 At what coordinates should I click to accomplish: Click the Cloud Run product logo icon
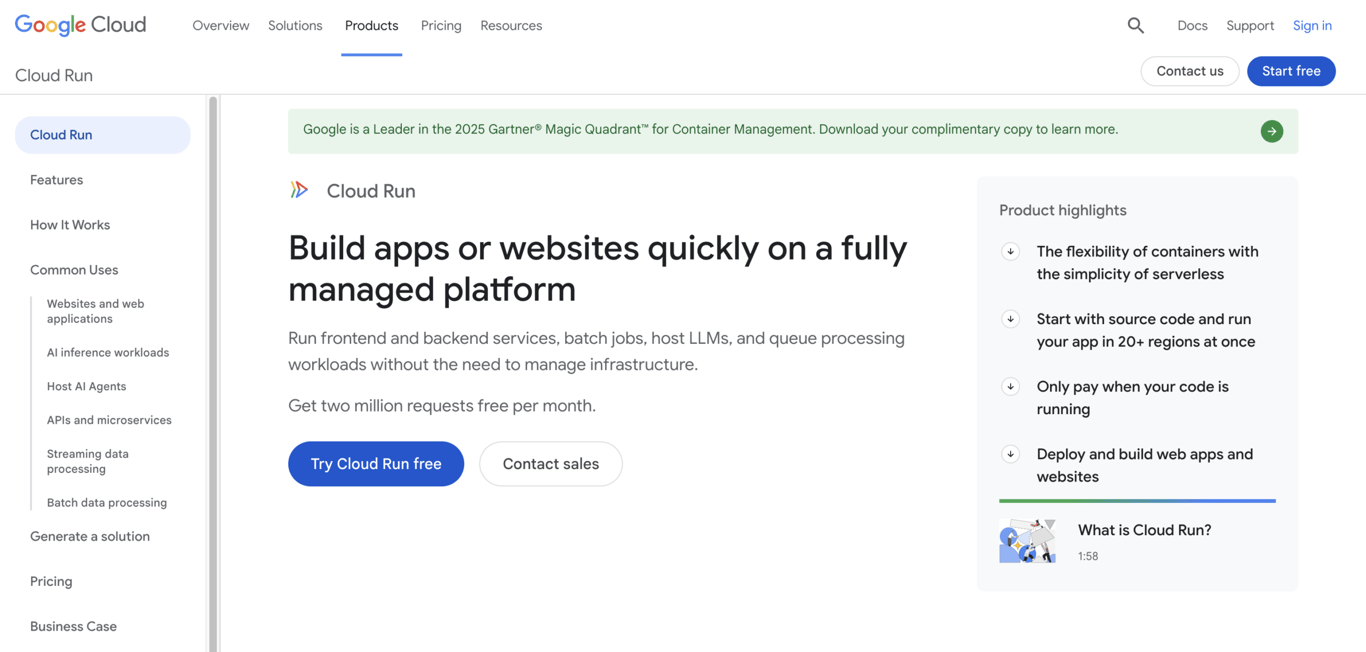coord(299,190)
